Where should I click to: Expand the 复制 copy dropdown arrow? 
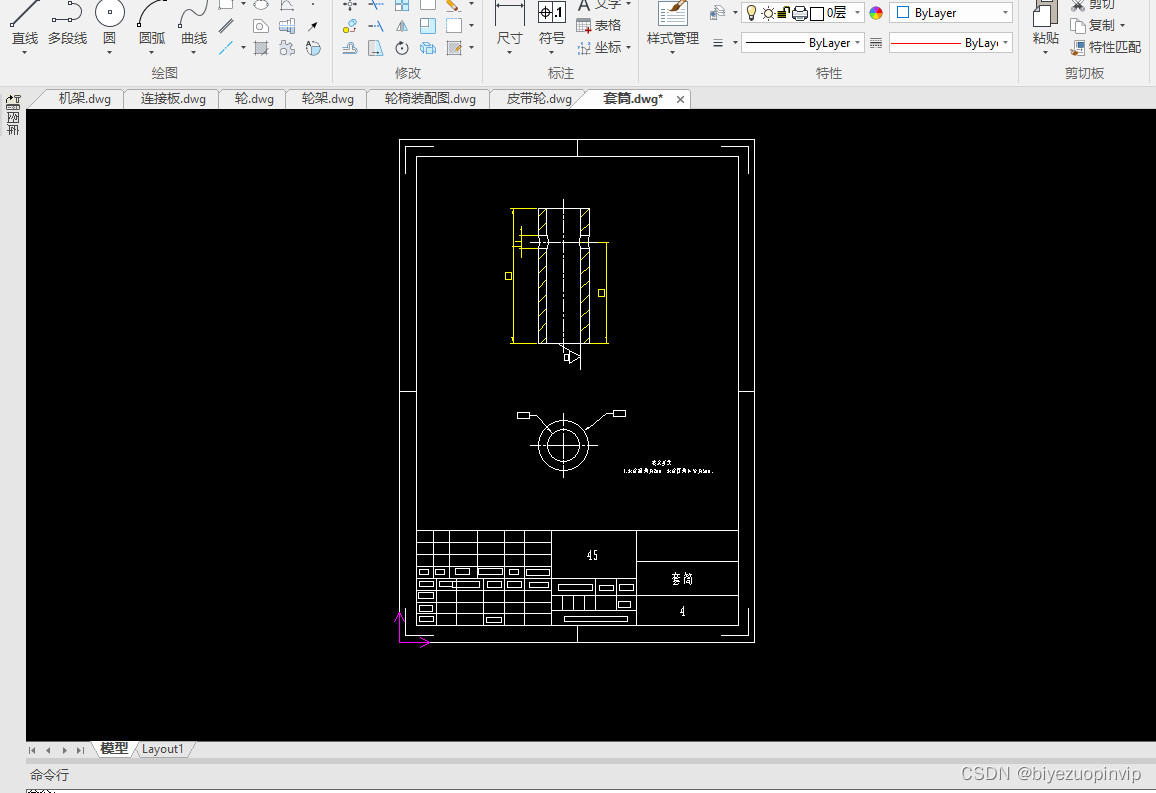coord(1123,26)
